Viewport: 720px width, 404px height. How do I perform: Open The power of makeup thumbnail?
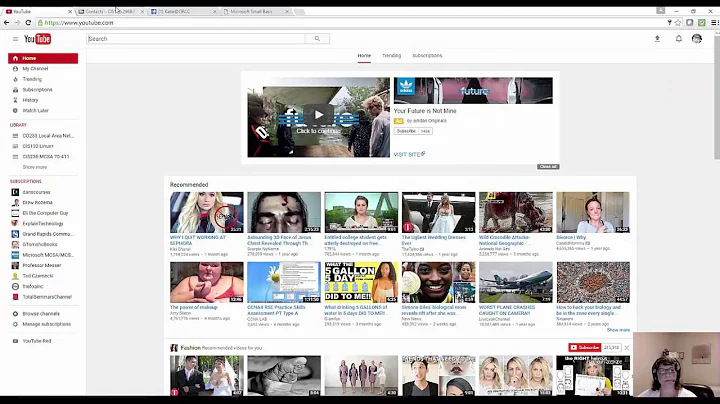(x=207, y=282)
